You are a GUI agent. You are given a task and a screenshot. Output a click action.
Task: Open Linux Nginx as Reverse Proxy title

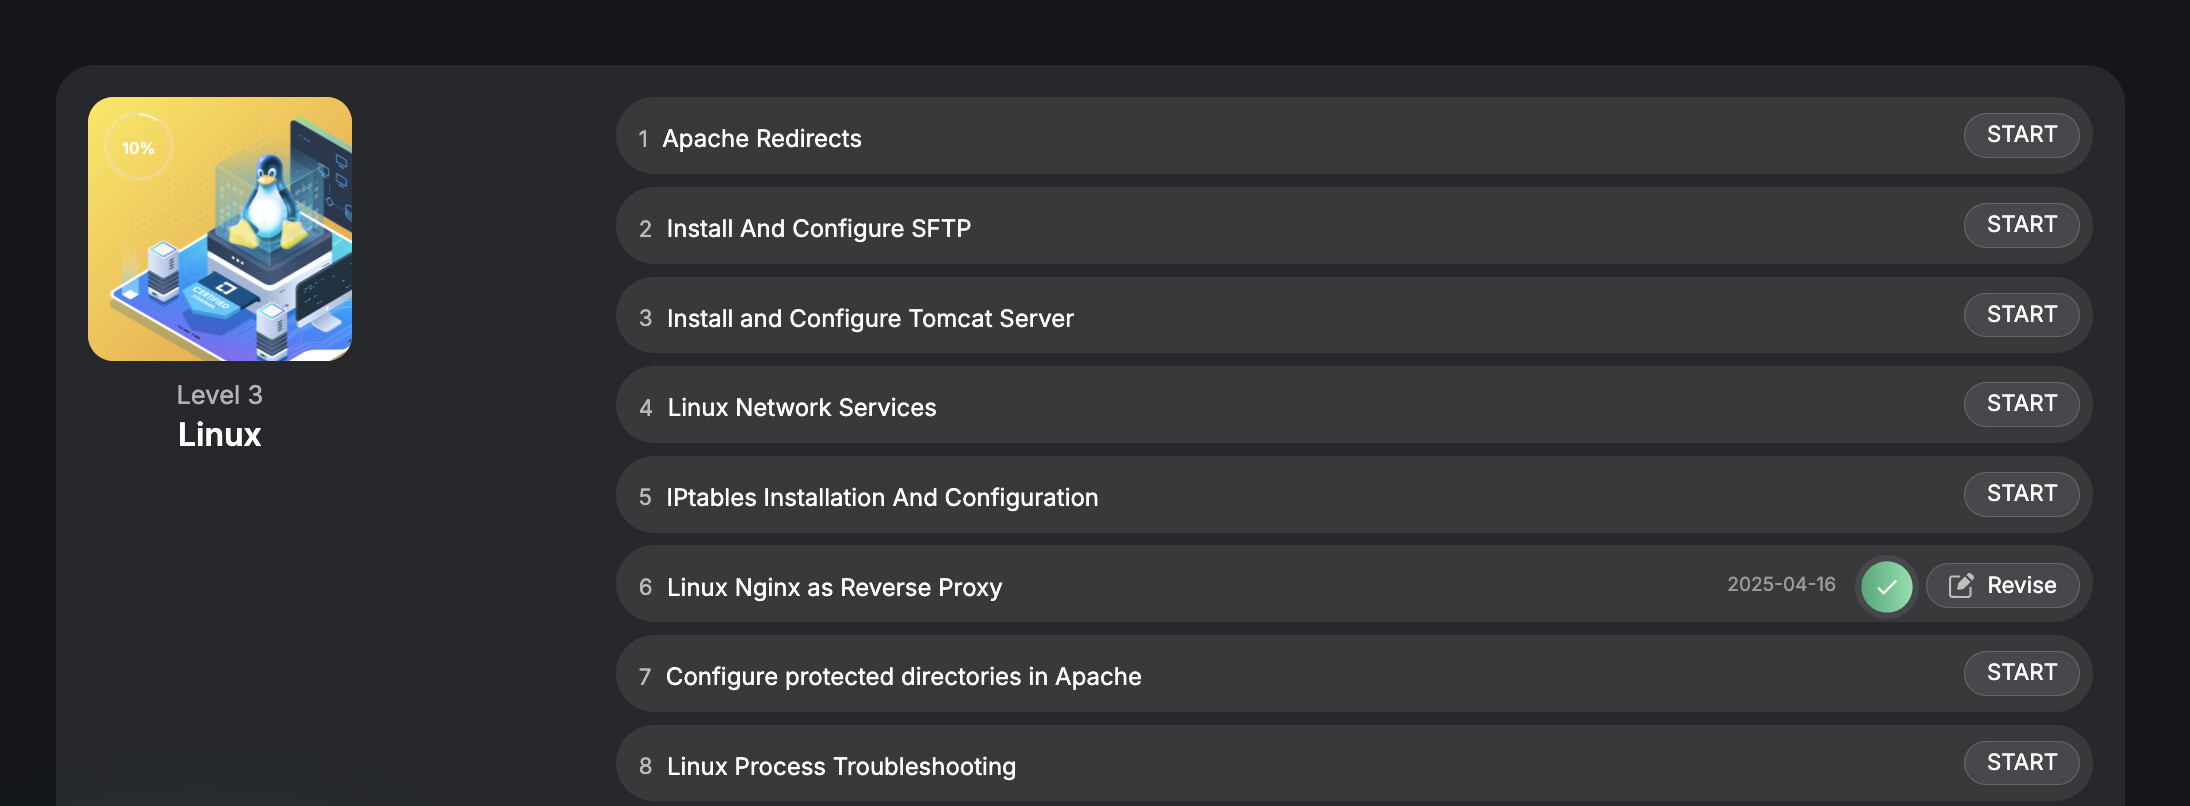pos(834,588)
